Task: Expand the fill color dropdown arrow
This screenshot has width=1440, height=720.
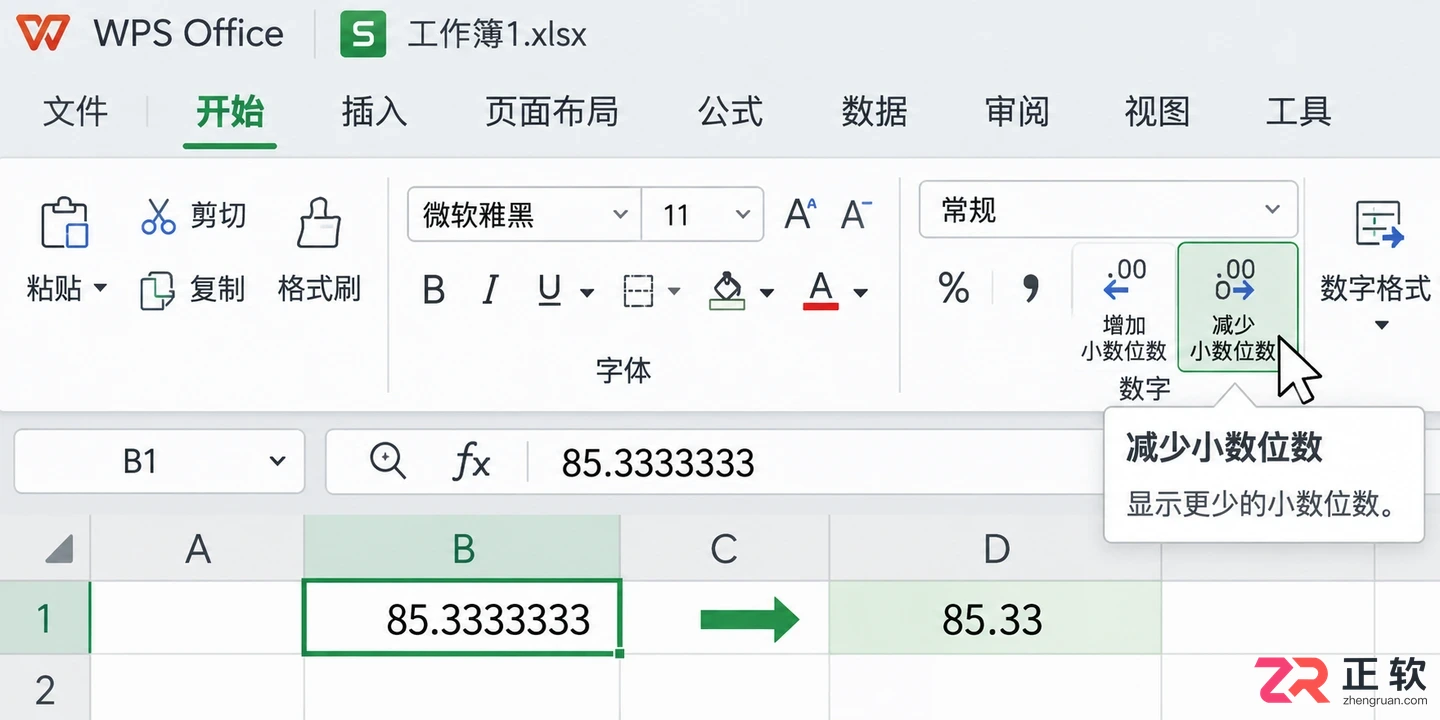Action: 767,293
